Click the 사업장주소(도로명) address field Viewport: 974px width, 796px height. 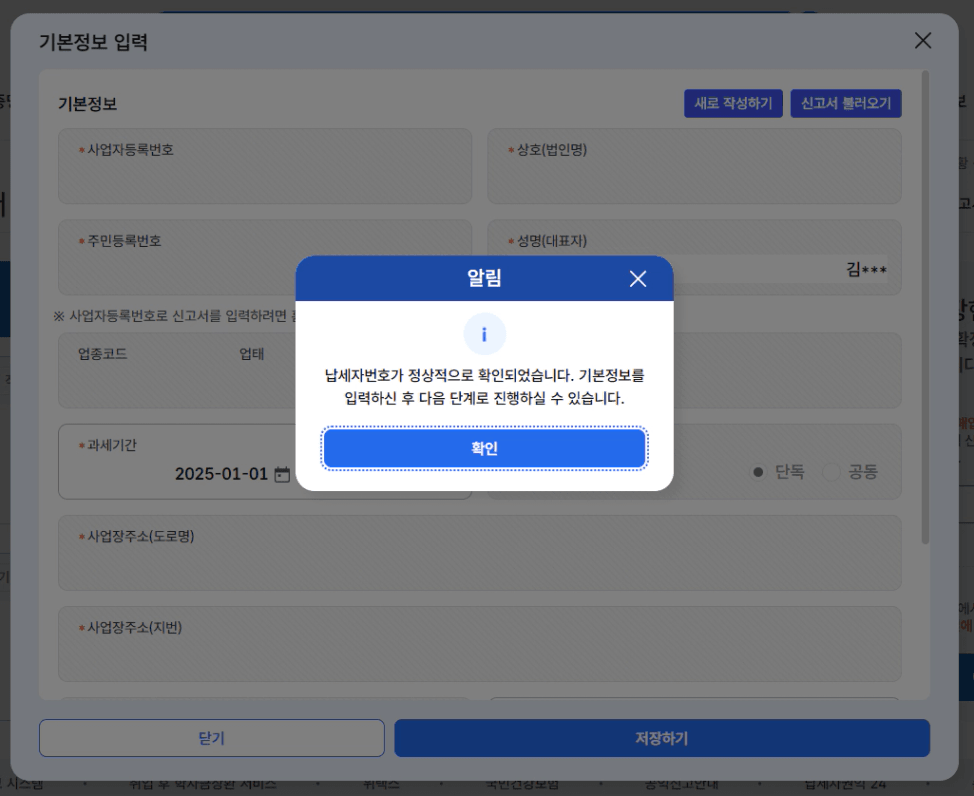[480, 566]
